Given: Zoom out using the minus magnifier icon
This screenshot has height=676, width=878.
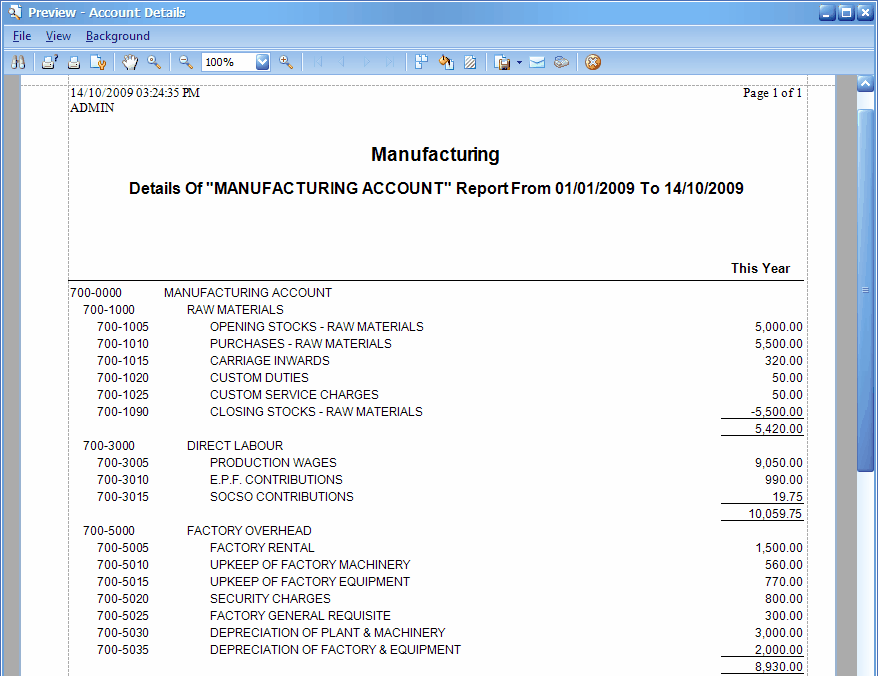Looking at the screenshot, I should 186,62.
